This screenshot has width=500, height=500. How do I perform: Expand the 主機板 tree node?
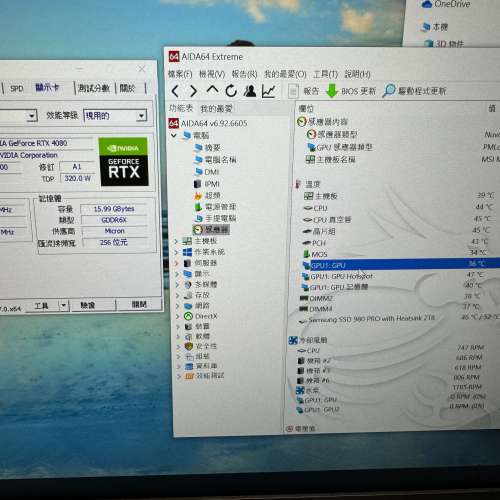point(176,241)
